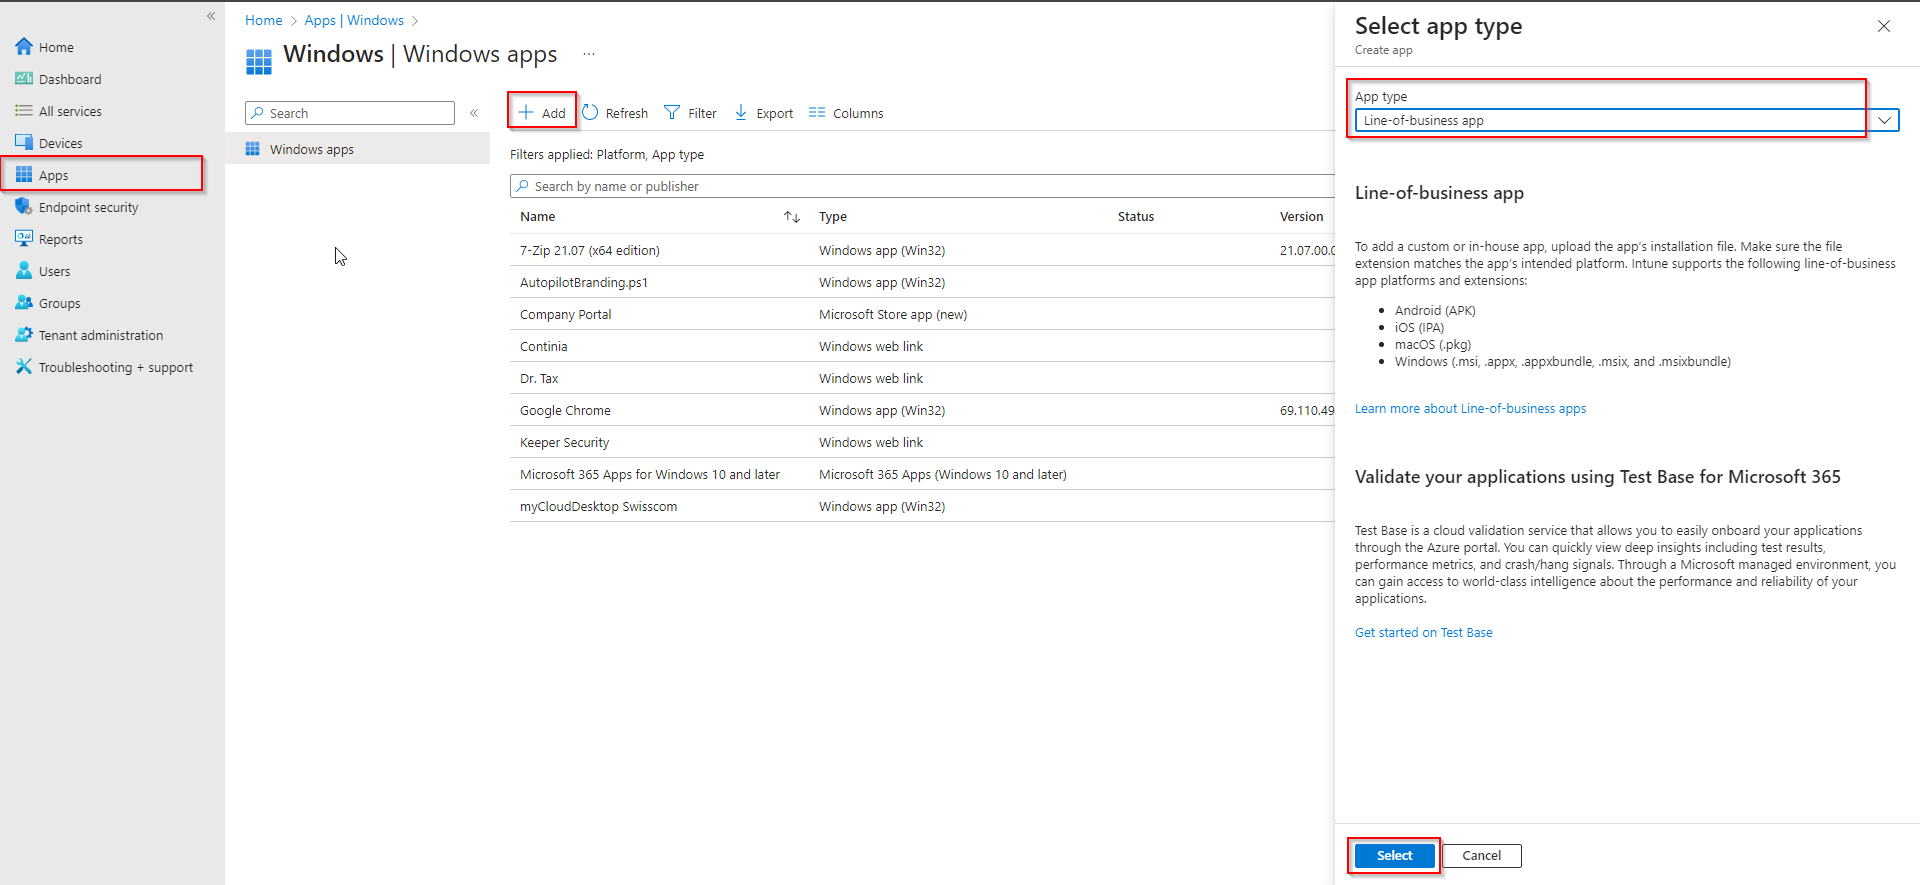Click the Reports icon in the sidebar
This screenshot has height=885, width=1920.
coord(24,239)
